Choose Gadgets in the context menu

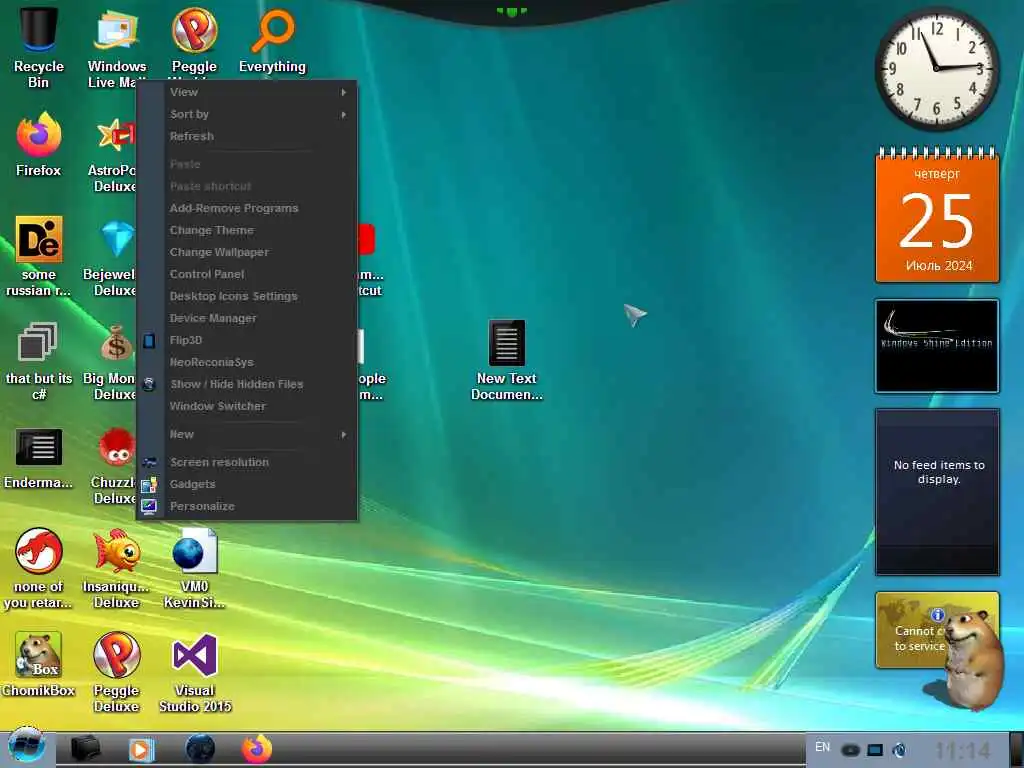tap(248, 484)
